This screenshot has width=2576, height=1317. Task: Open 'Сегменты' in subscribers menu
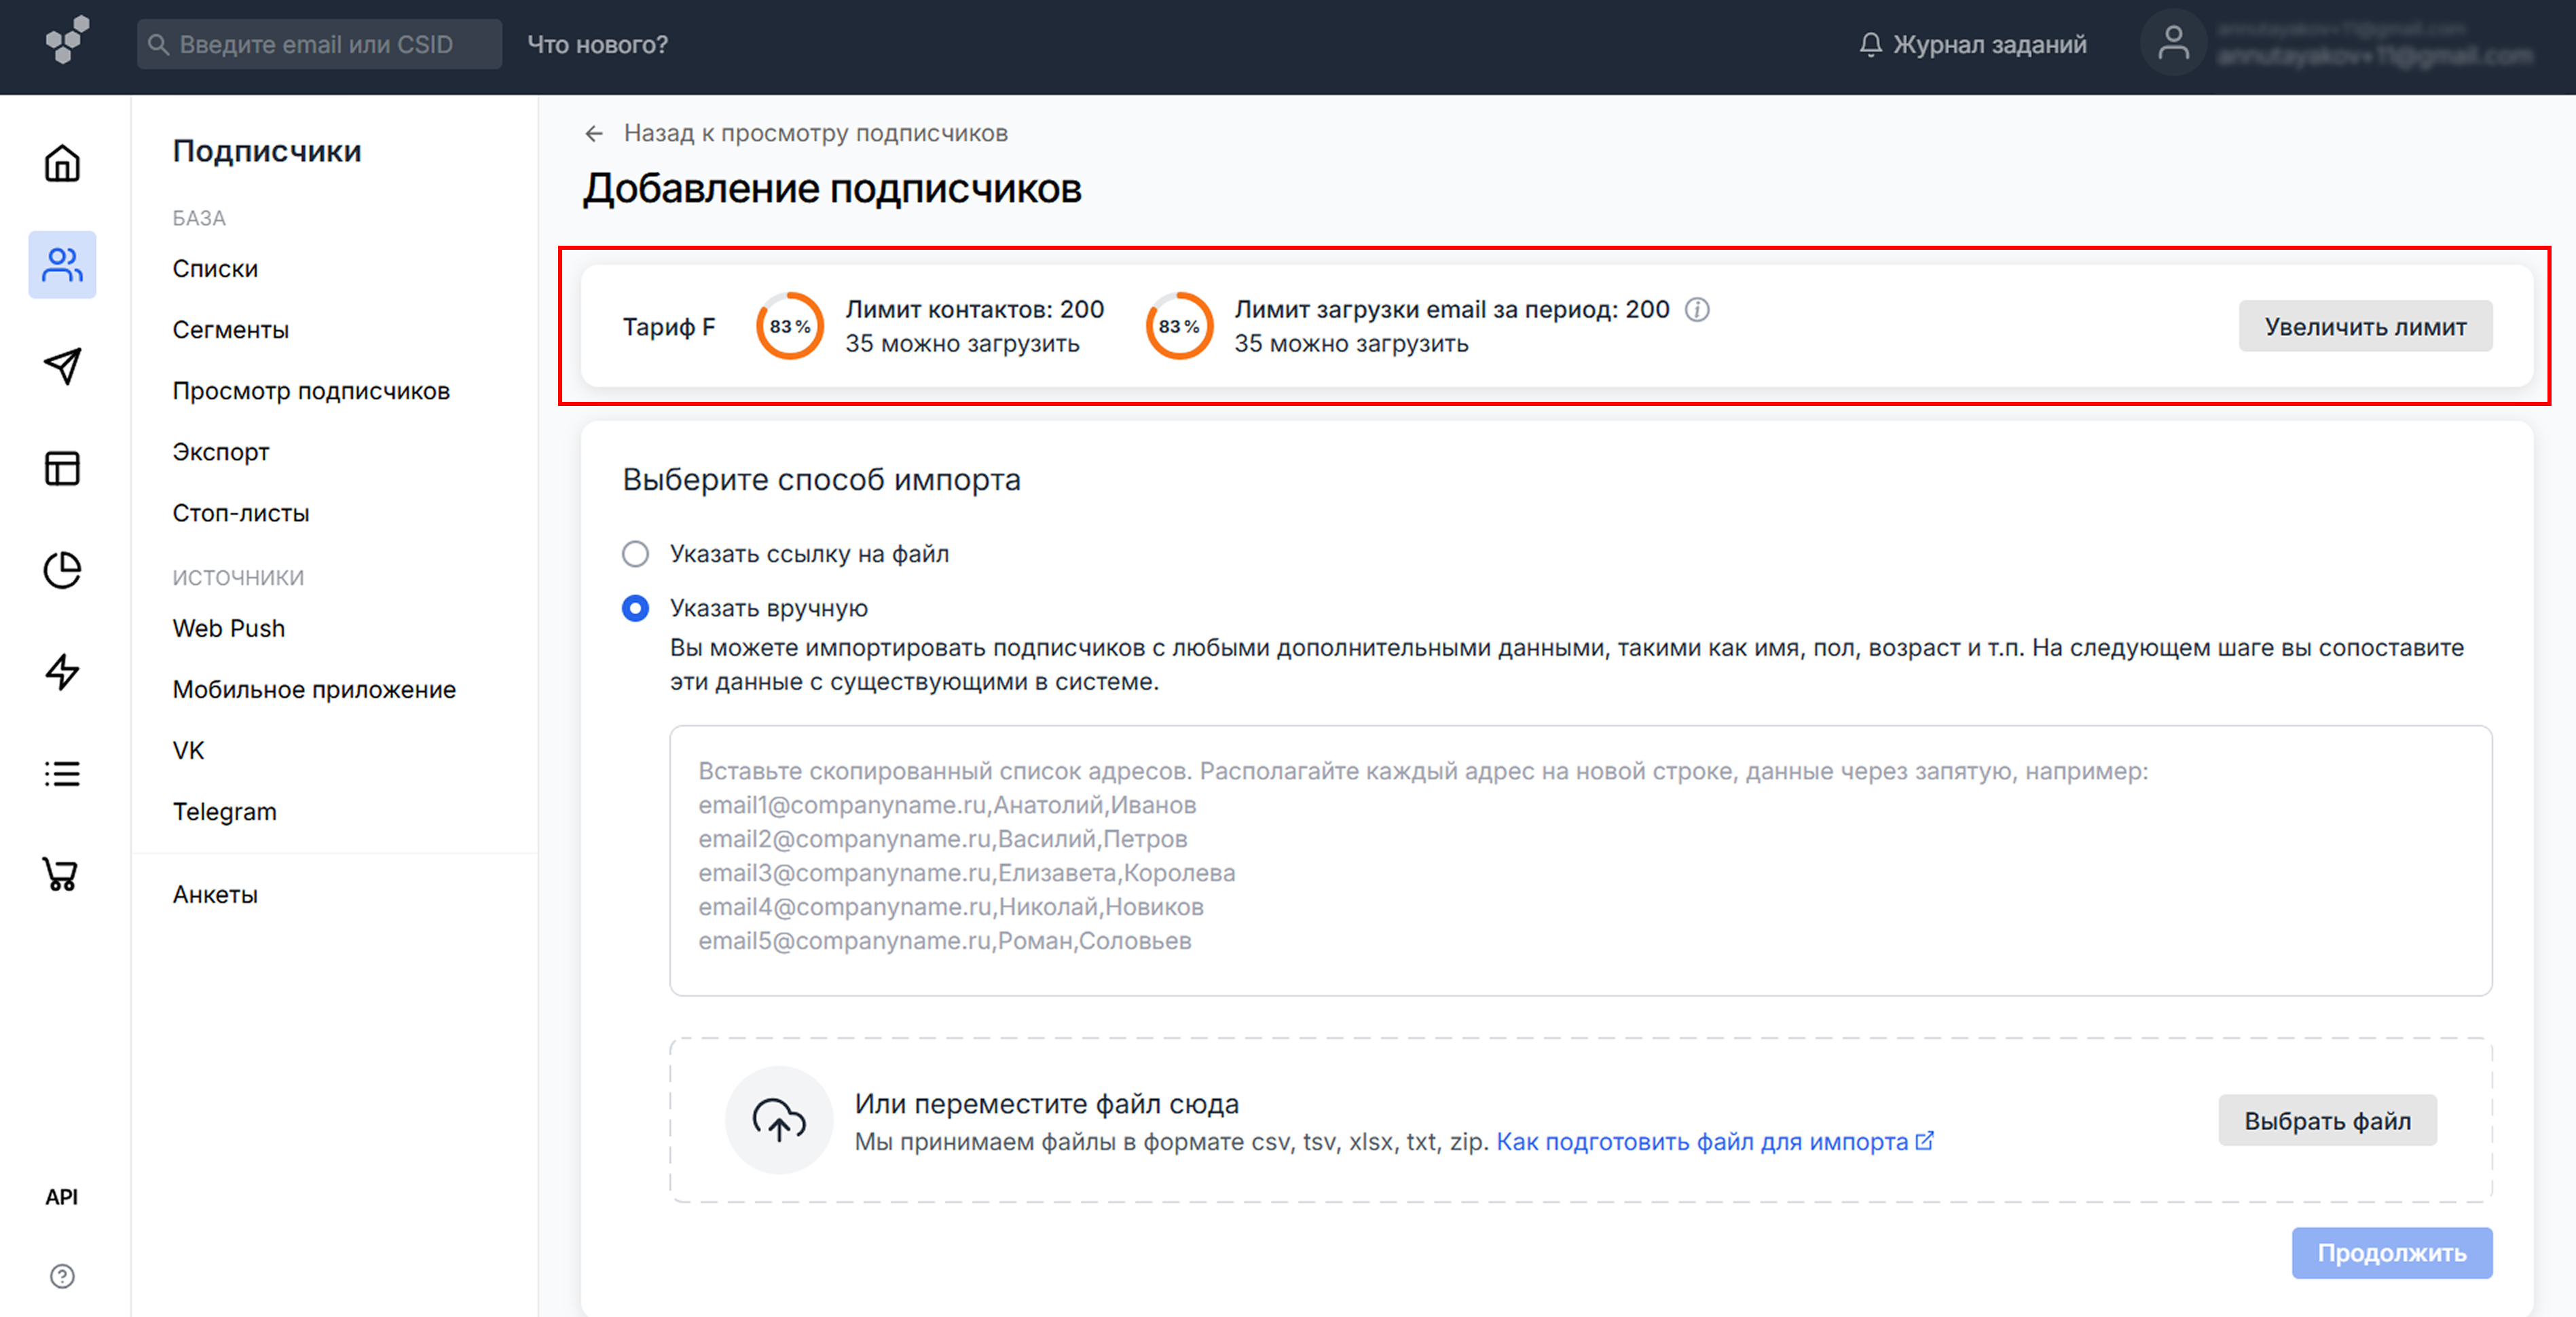point(230,330)
